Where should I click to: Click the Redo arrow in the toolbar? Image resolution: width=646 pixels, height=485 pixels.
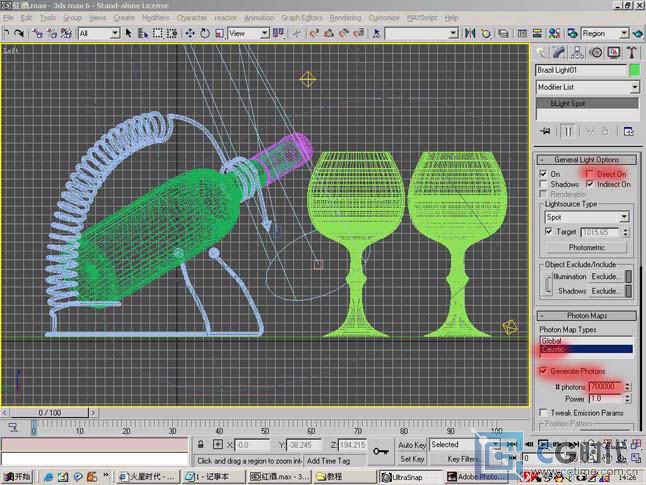19,33
